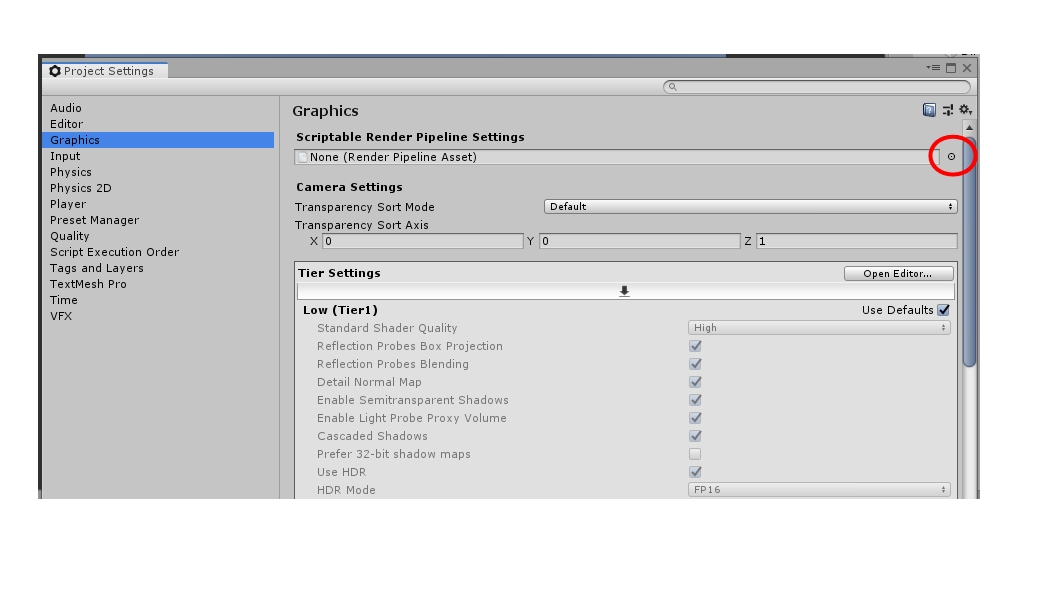The width and height of the screenshot is (1058, 595).
Task: Select the Project Settings tab
Action: 105,71
